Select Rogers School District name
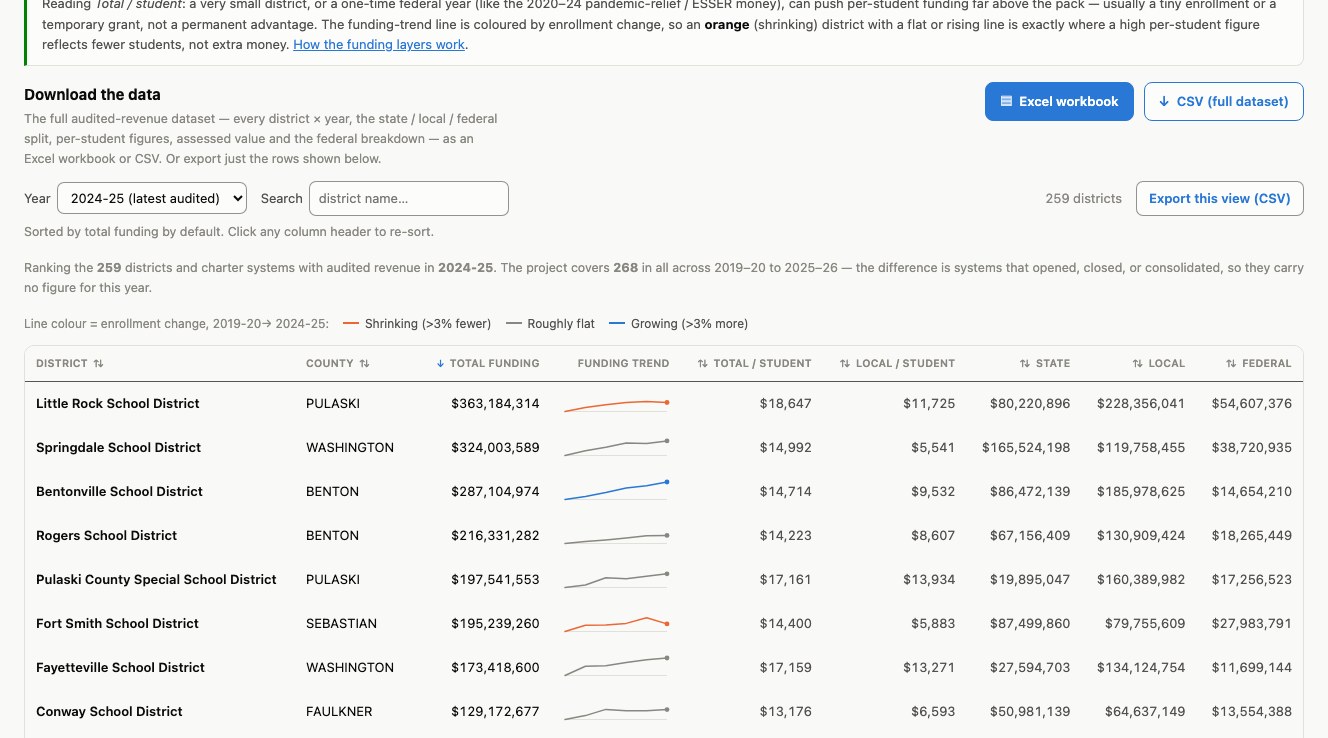This screenshot has width=1328, height=738. coord(106,535)
